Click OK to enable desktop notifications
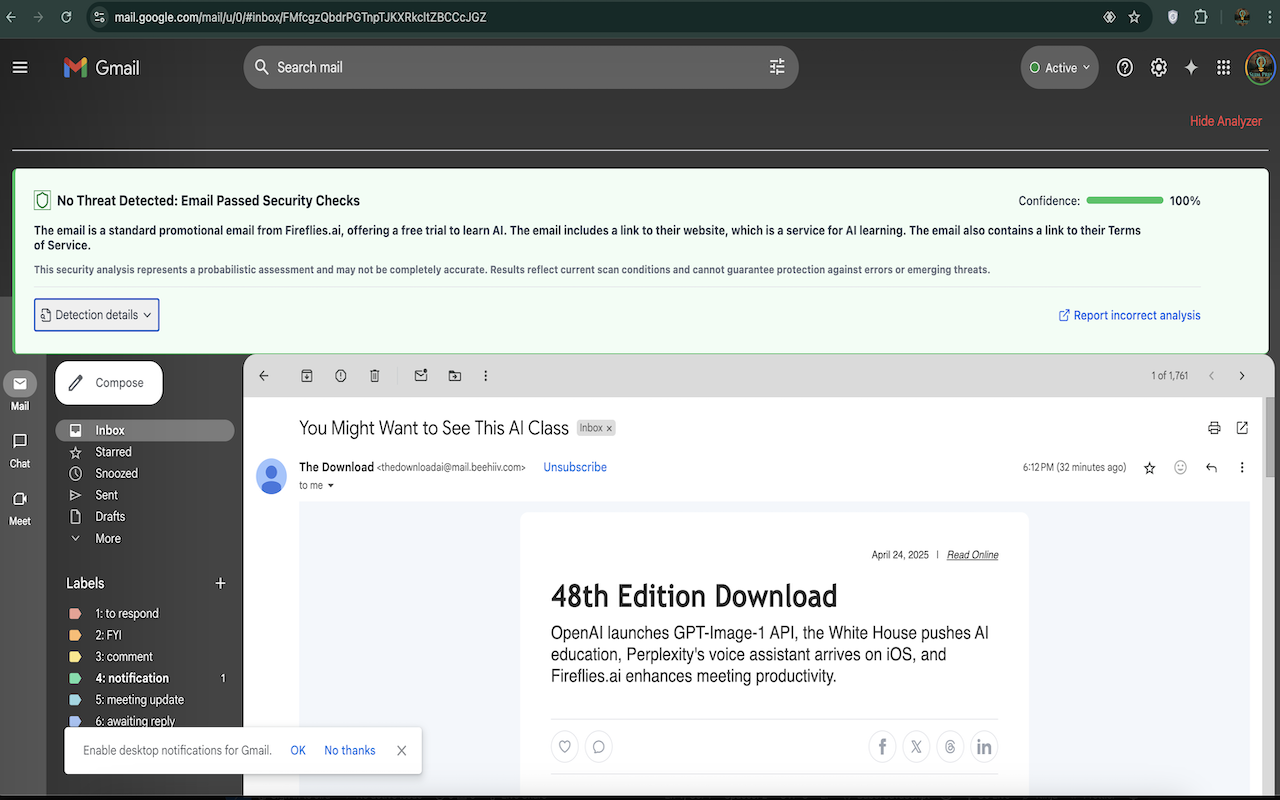The height and width of the screenshot is (800, 1280). 298,750
